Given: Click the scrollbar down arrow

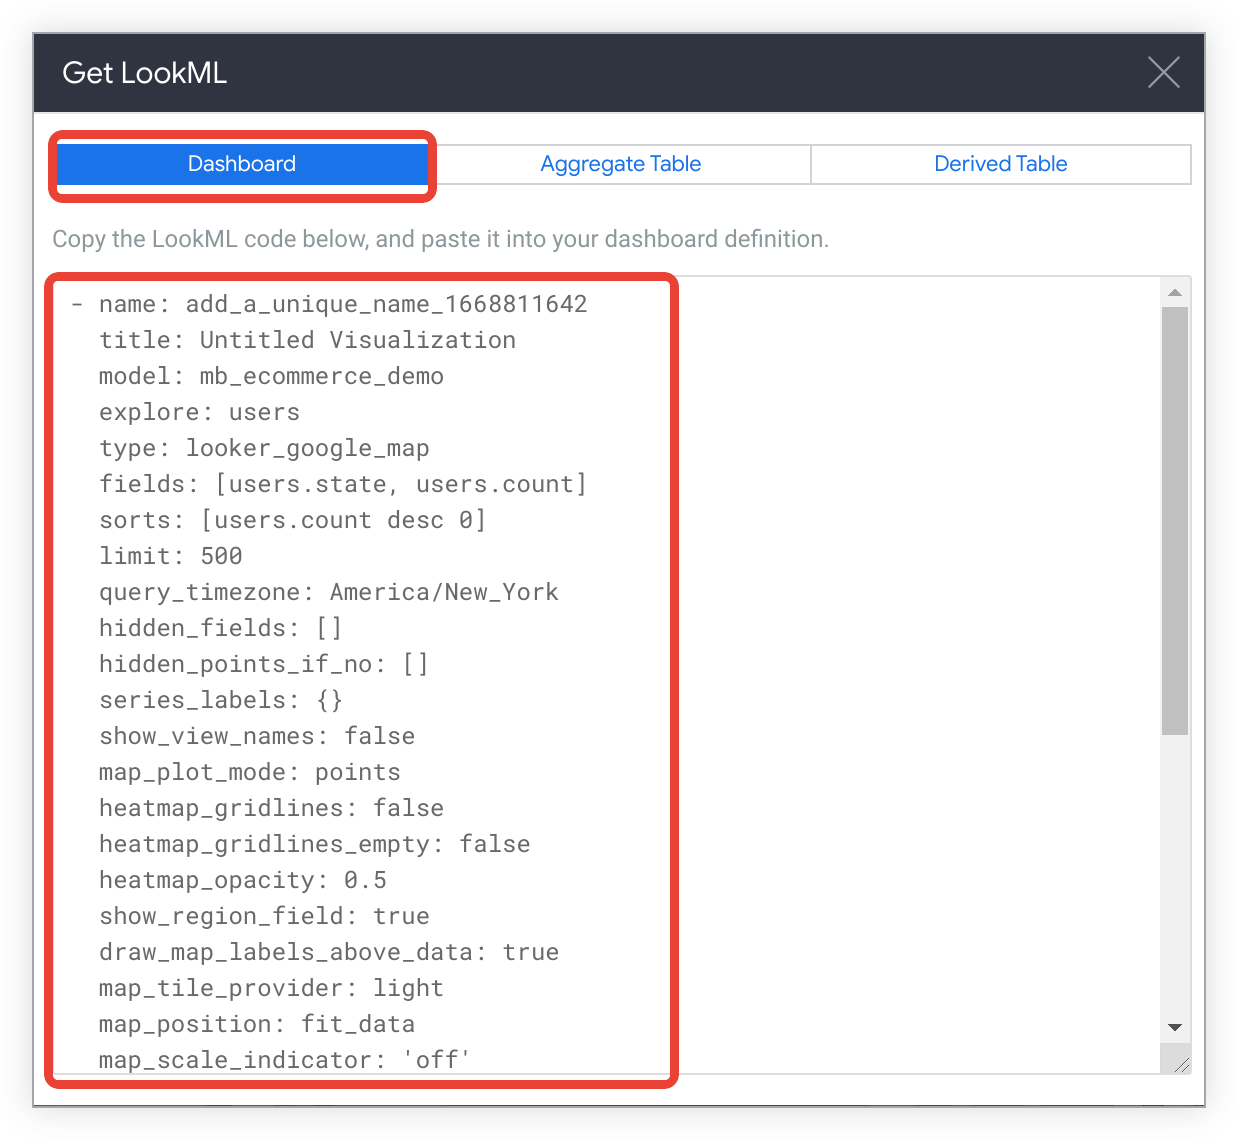Looking at the screenshot, I should (x=1175, y=1027).
